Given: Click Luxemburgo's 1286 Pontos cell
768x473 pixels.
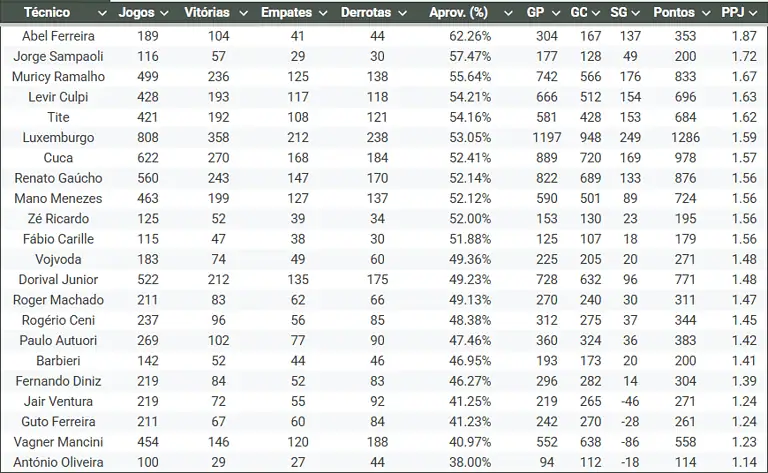Looking at the screenshot, I should point(686,137).
